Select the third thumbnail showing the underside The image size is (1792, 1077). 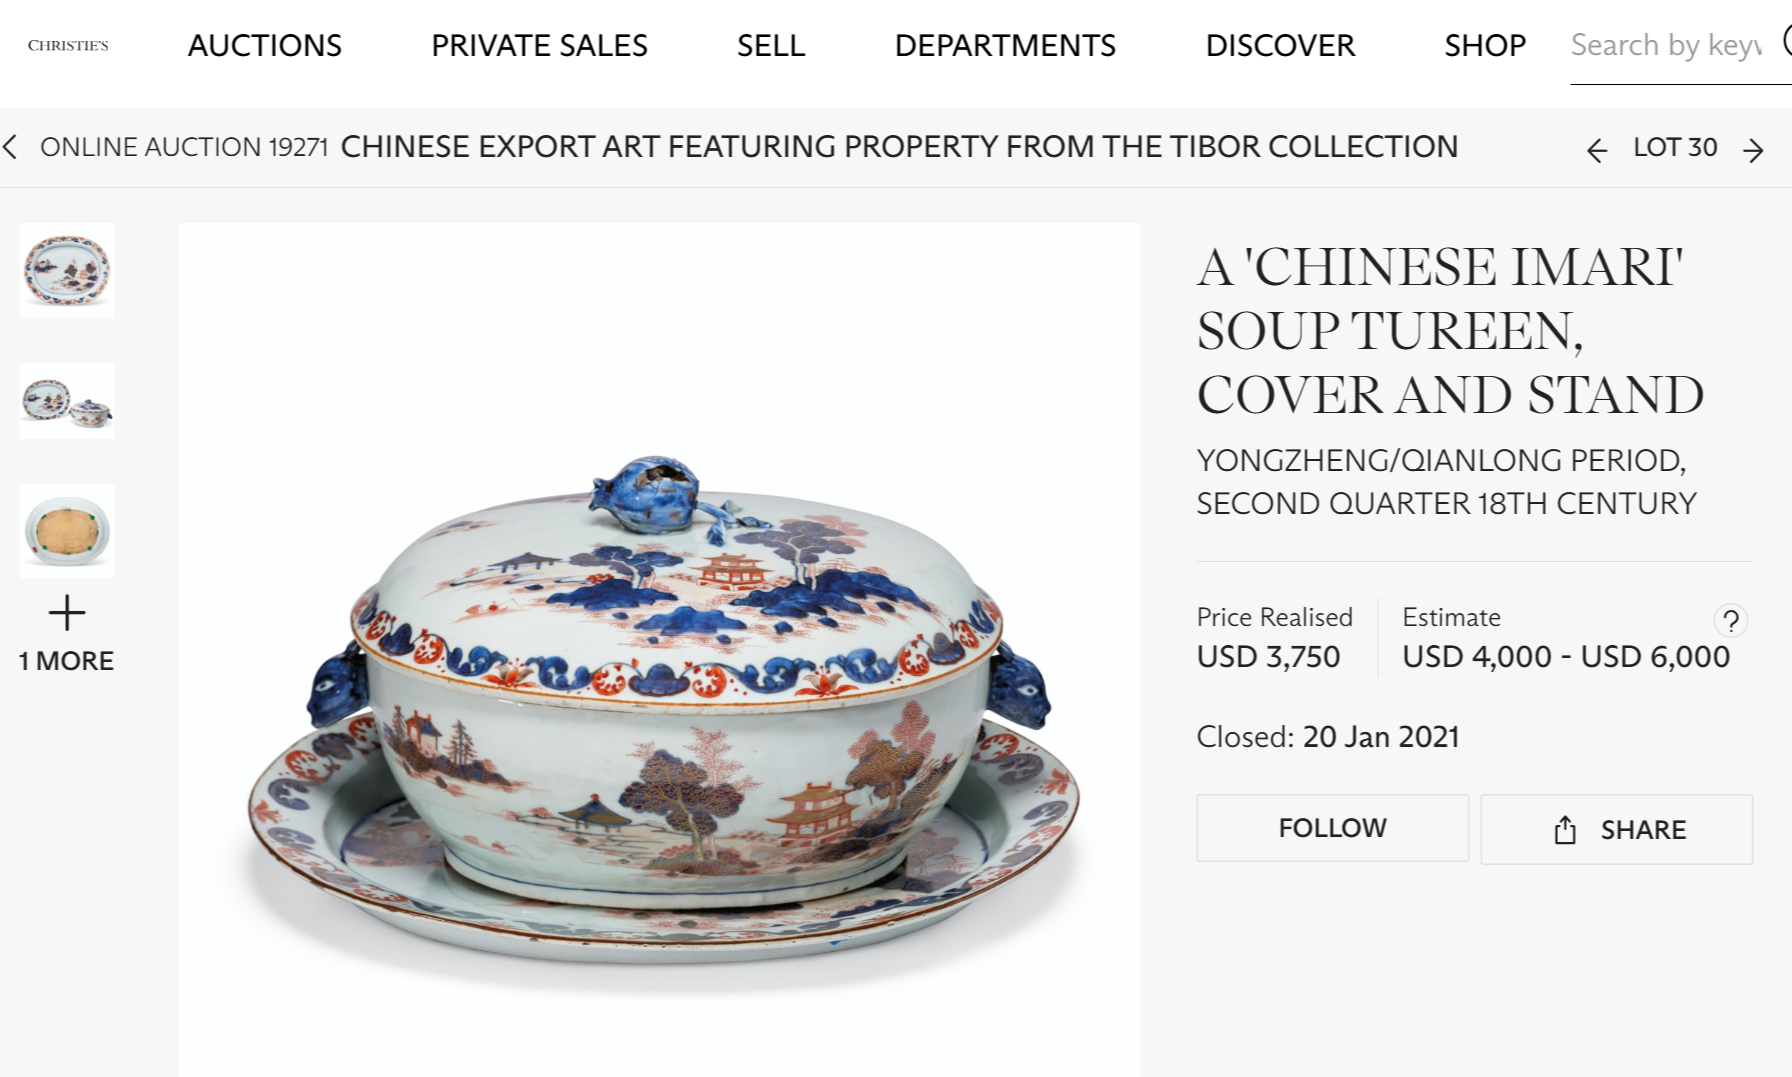(x=67, y=531)
